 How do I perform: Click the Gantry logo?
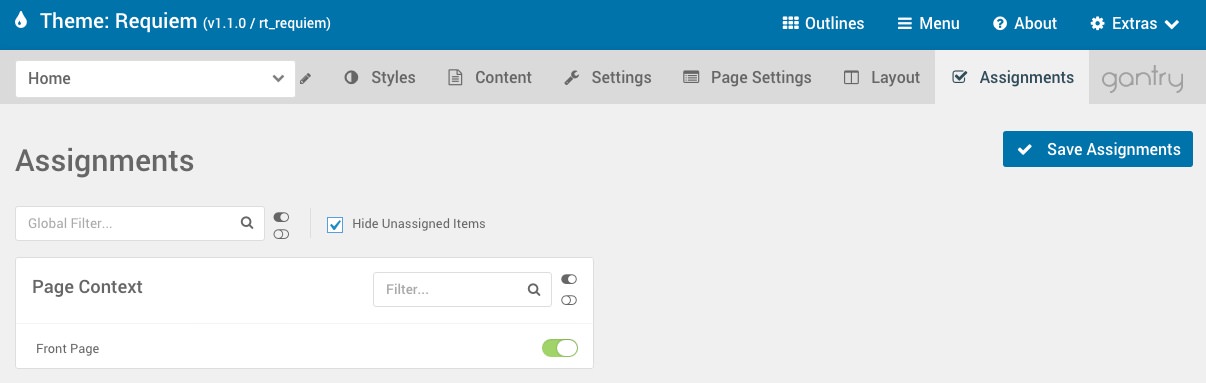click(x=1142, y=80)
